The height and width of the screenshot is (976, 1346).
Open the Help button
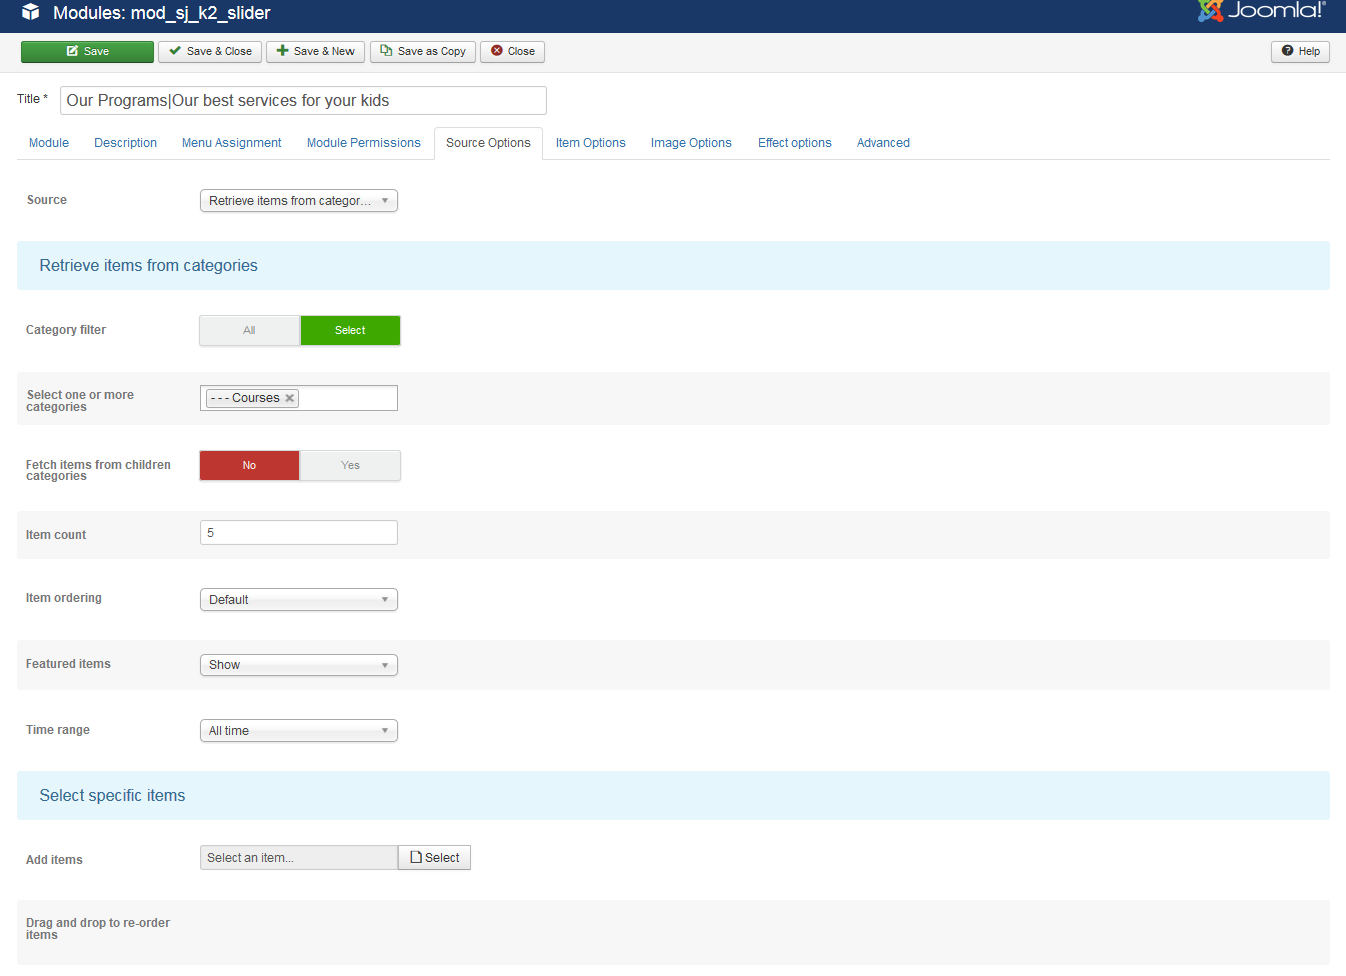tap(1300, 51)
